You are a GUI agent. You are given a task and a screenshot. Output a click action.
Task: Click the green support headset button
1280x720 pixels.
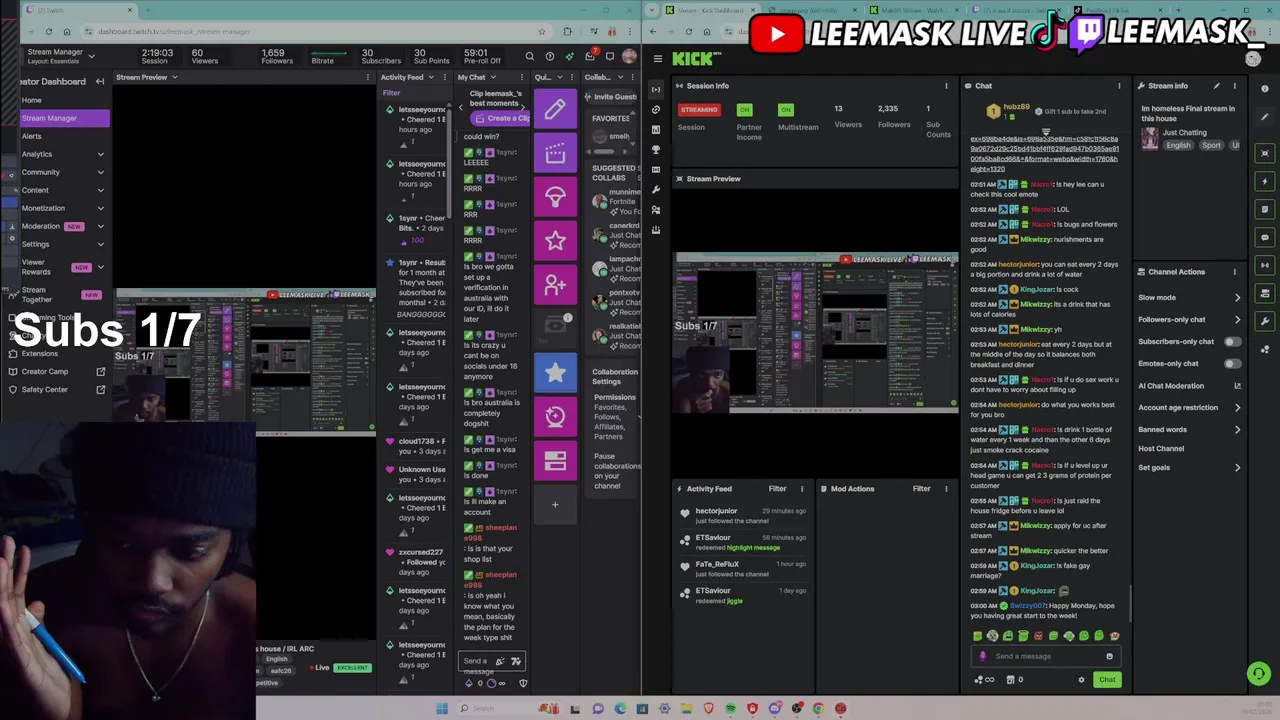(x=1259, y=674)
